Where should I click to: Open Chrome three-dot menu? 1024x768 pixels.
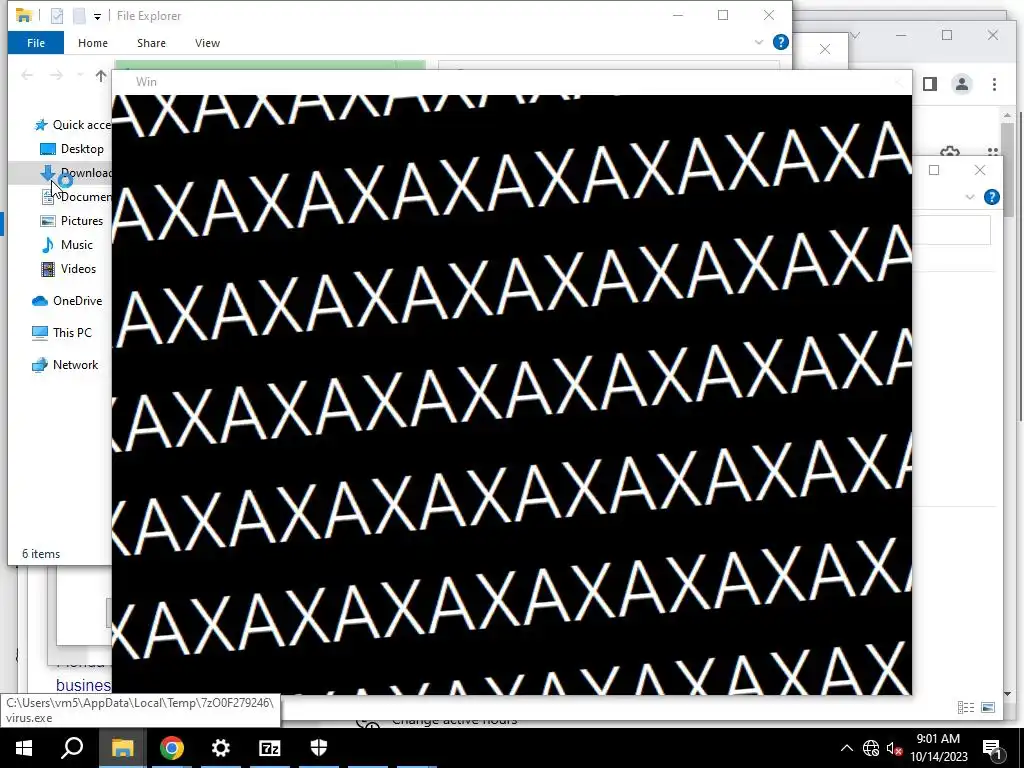coord(994,84)
